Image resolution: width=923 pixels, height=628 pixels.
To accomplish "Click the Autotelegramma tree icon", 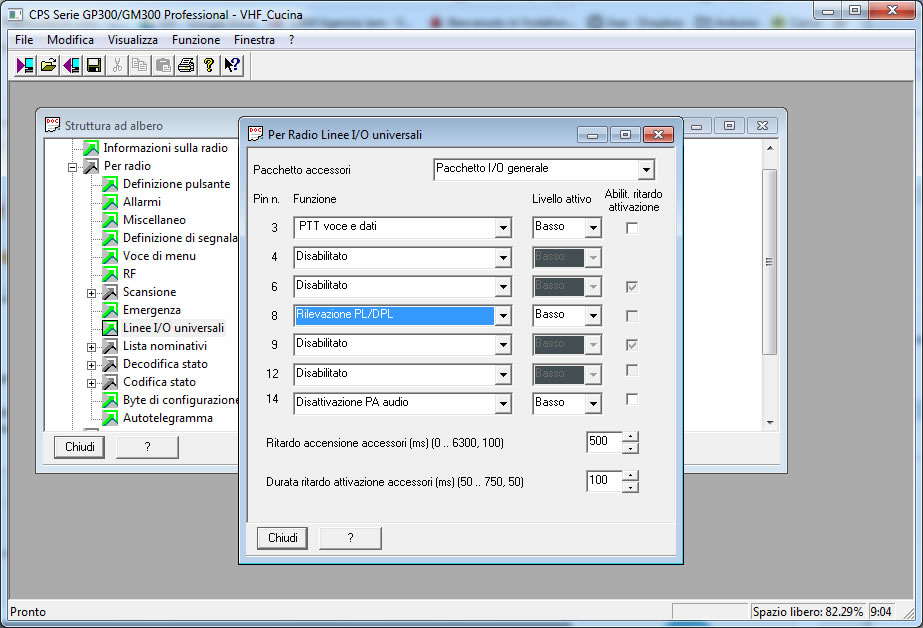I will 110,418.
